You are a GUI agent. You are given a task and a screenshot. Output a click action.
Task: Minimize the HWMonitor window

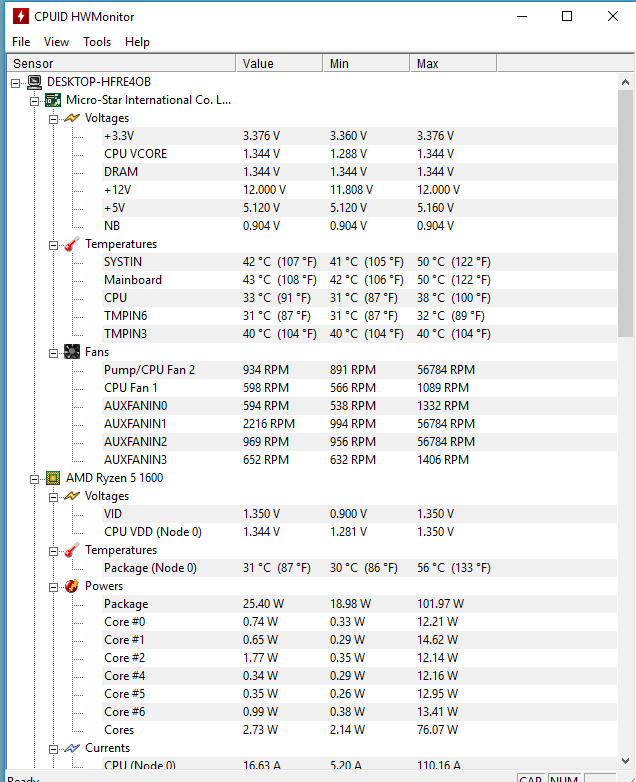pyautogui.click(x=522, y=16)
